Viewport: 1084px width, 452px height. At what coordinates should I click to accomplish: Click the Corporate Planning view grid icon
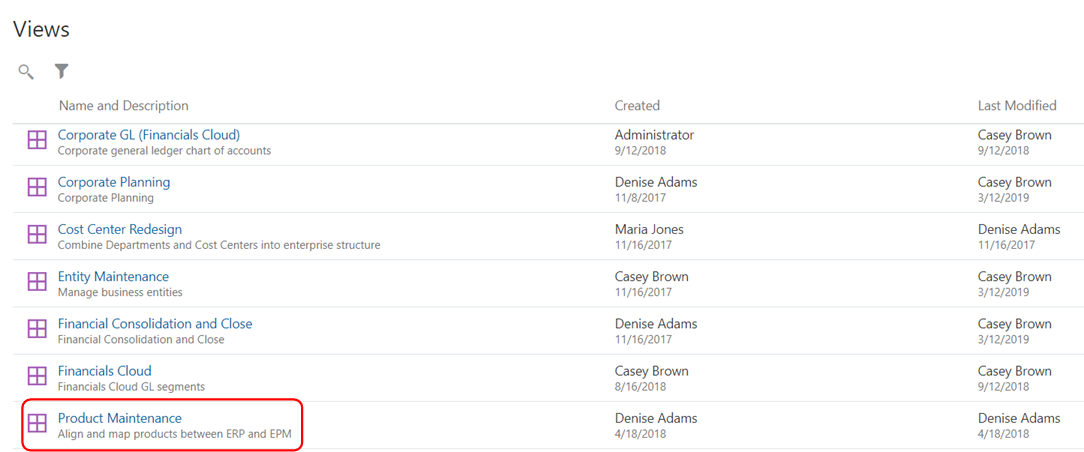37,187
